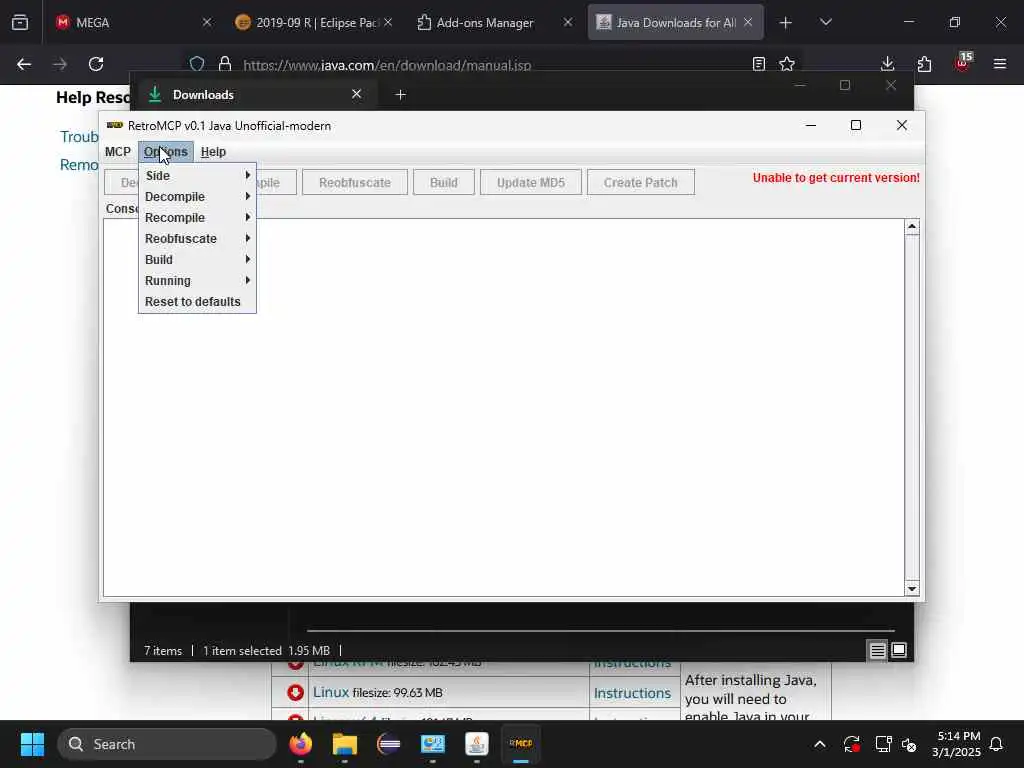
Task: Open the Firefox application menu
Action: [999, 64]
